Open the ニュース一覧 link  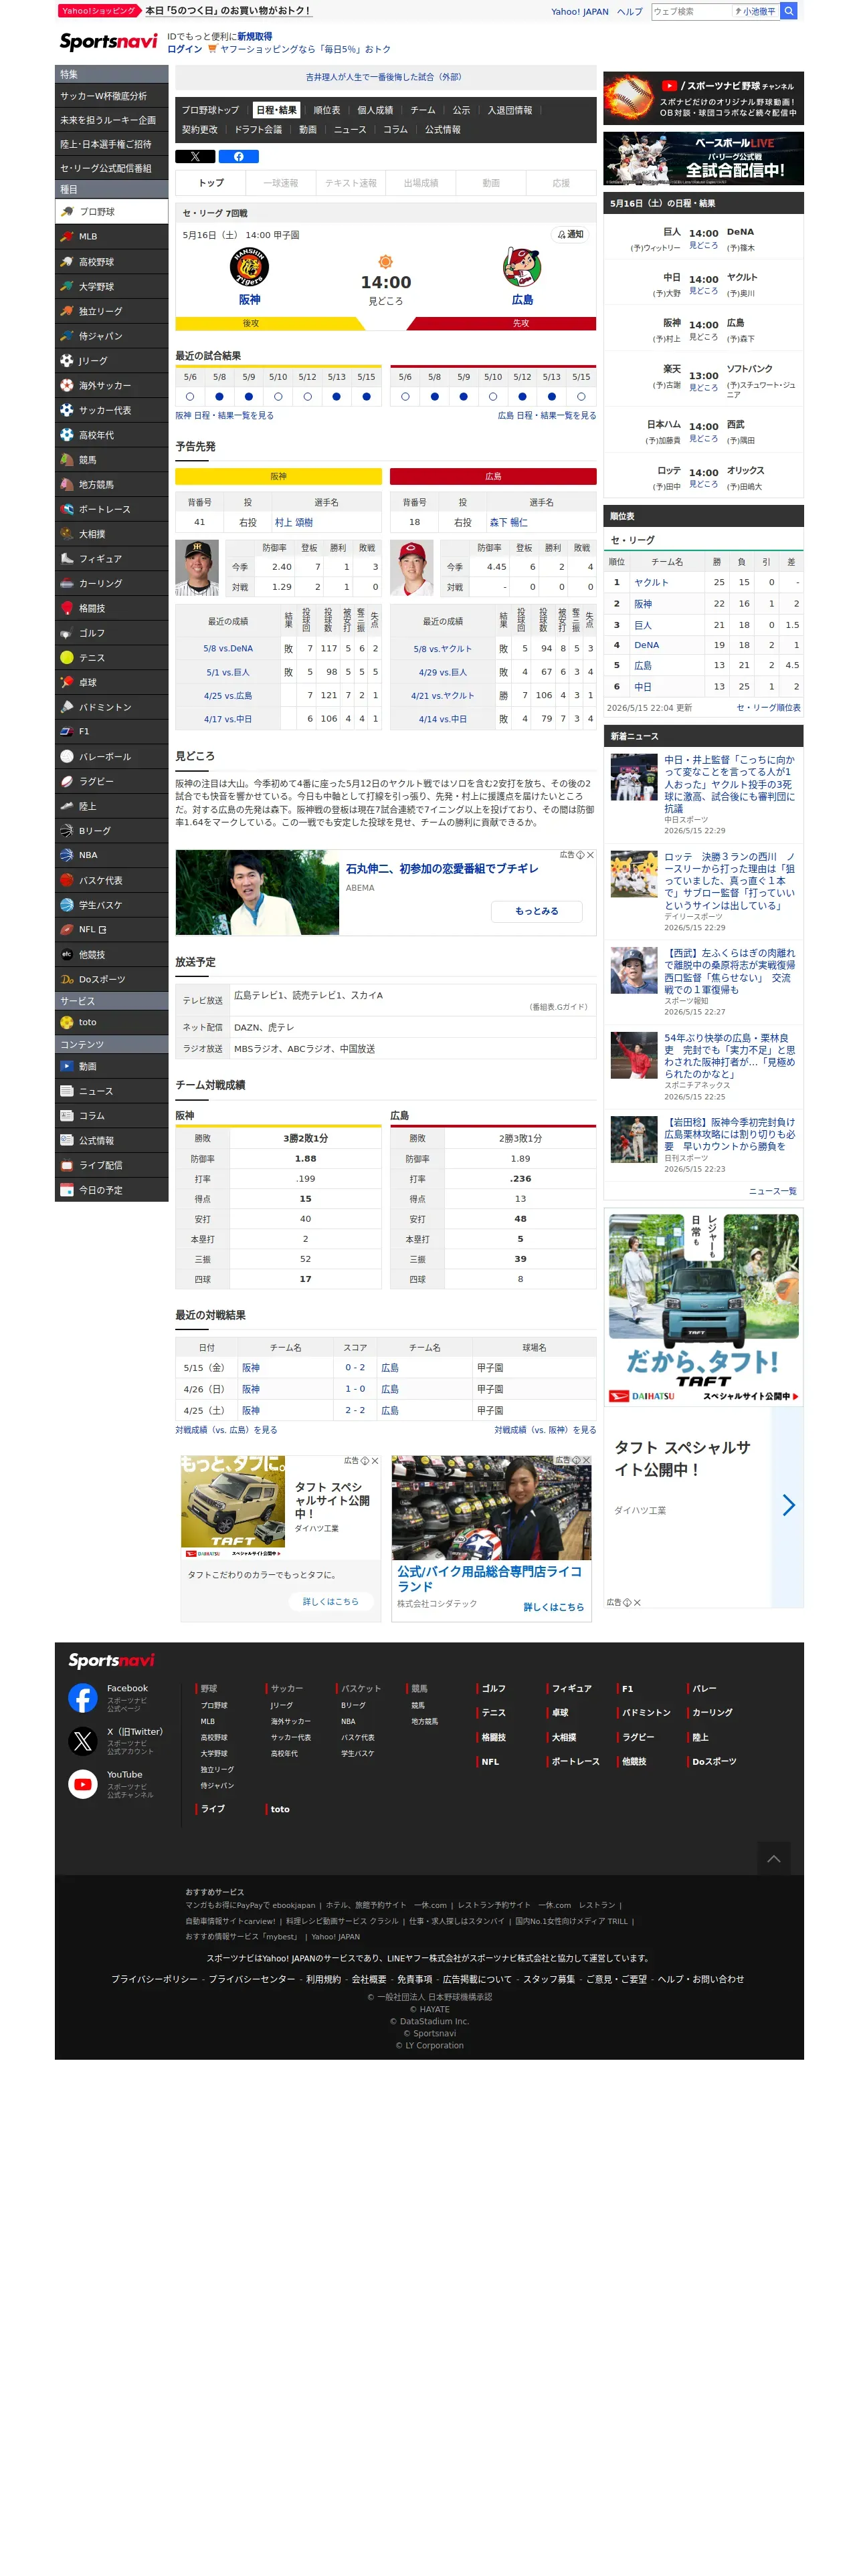pos(772,1191)
